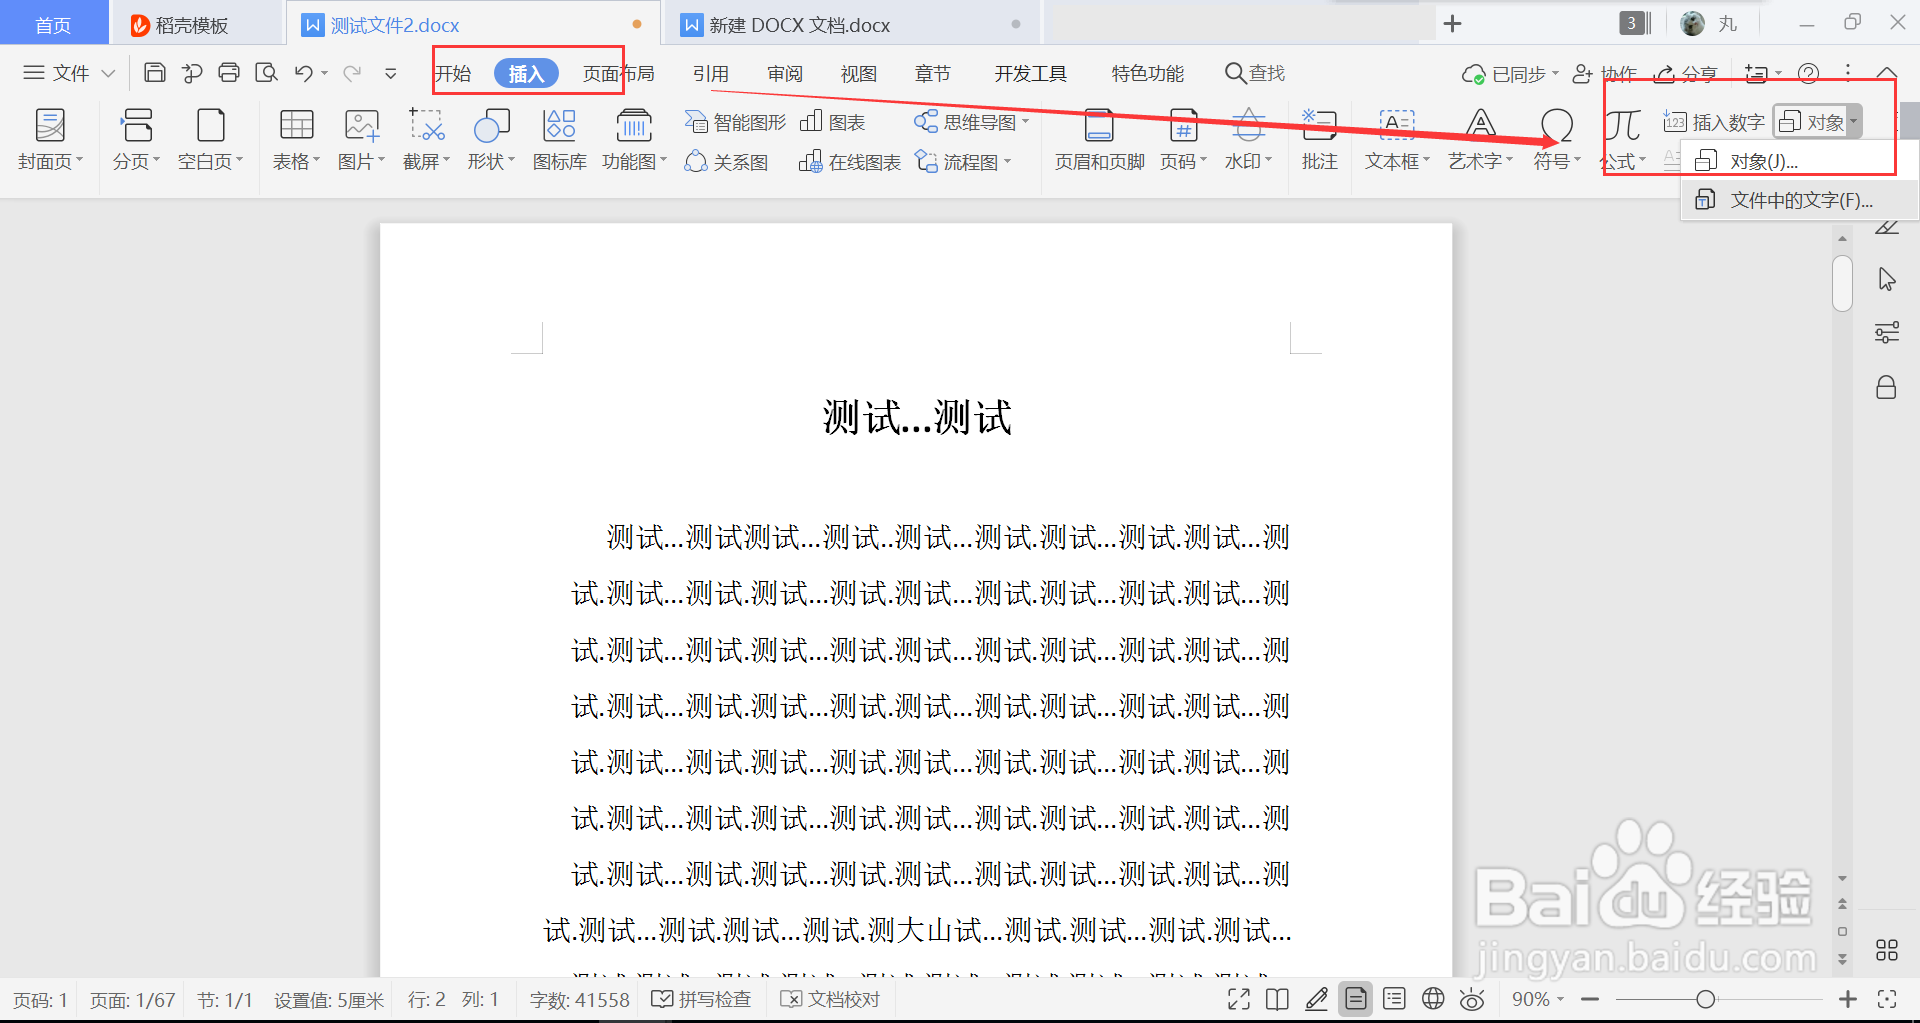The image size is (1920, 1023).
Task: Open header and footer (页眉和页脚)
Action: coord(1099,139)
